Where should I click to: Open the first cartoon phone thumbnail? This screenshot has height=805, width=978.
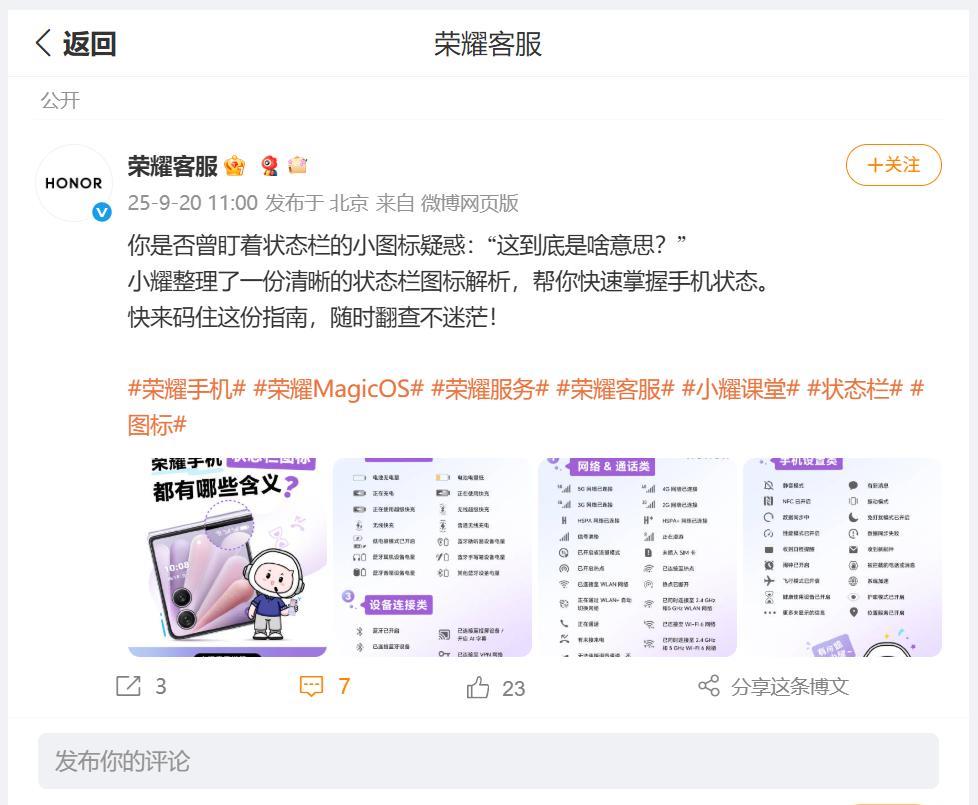tap(227, 557)
